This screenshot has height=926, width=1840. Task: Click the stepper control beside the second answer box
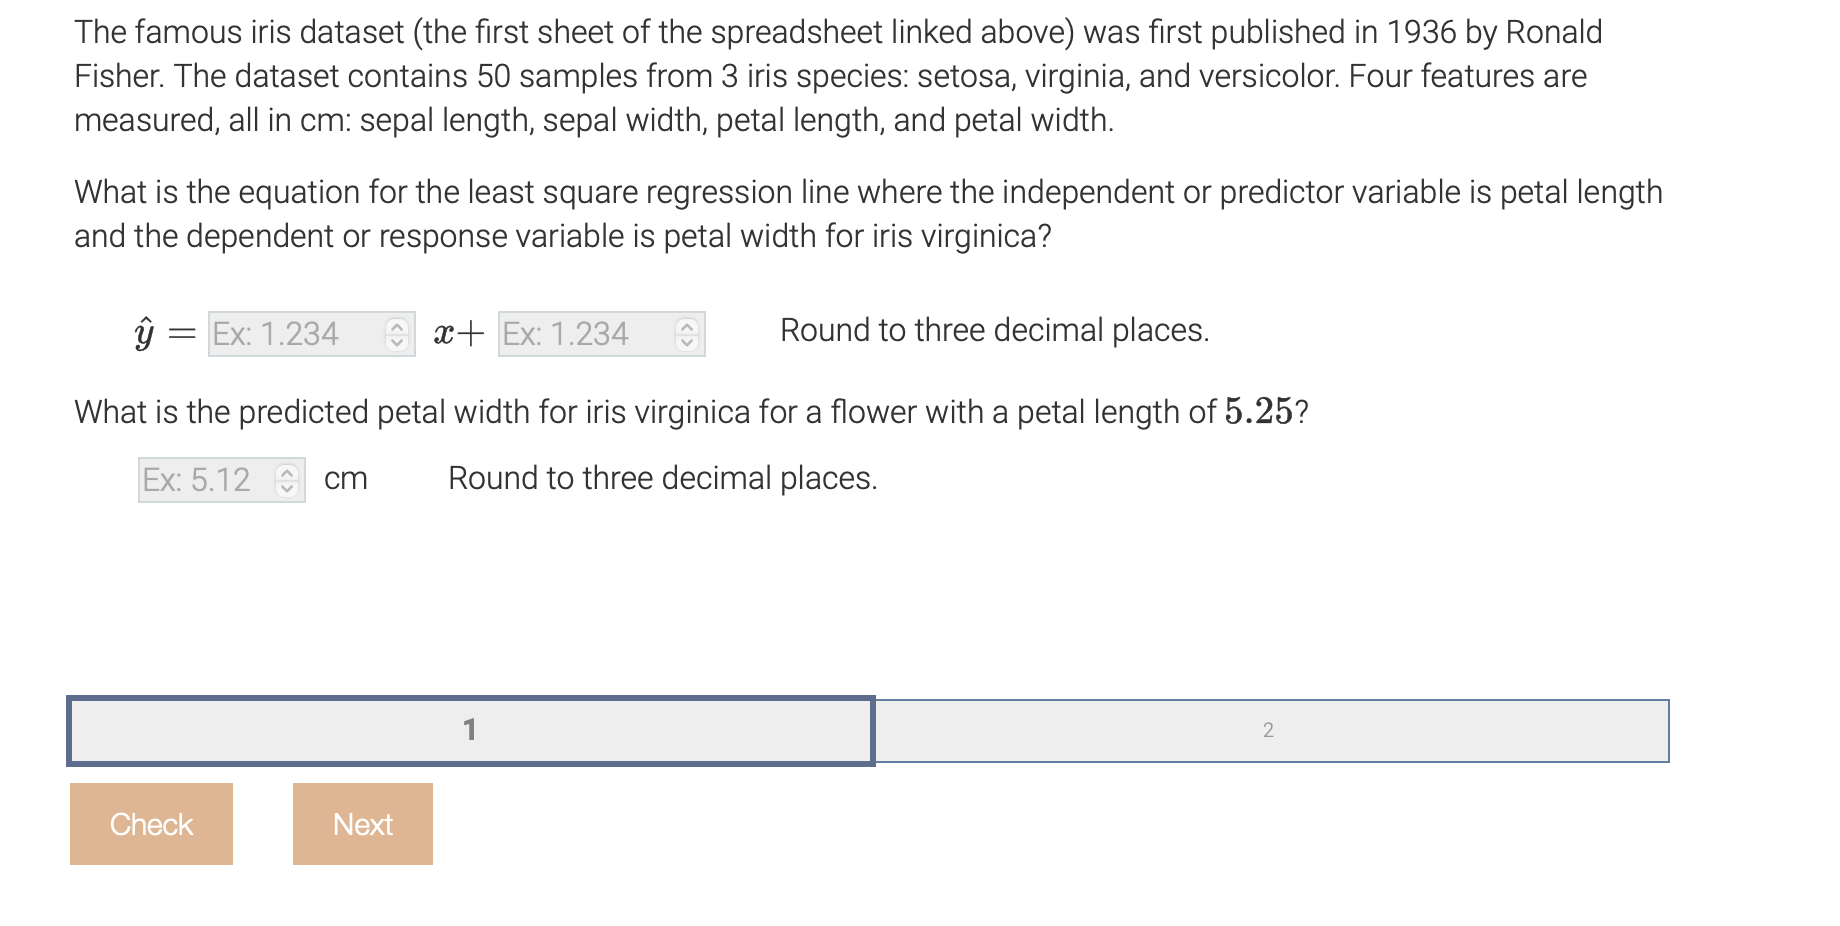click(686, 334)
